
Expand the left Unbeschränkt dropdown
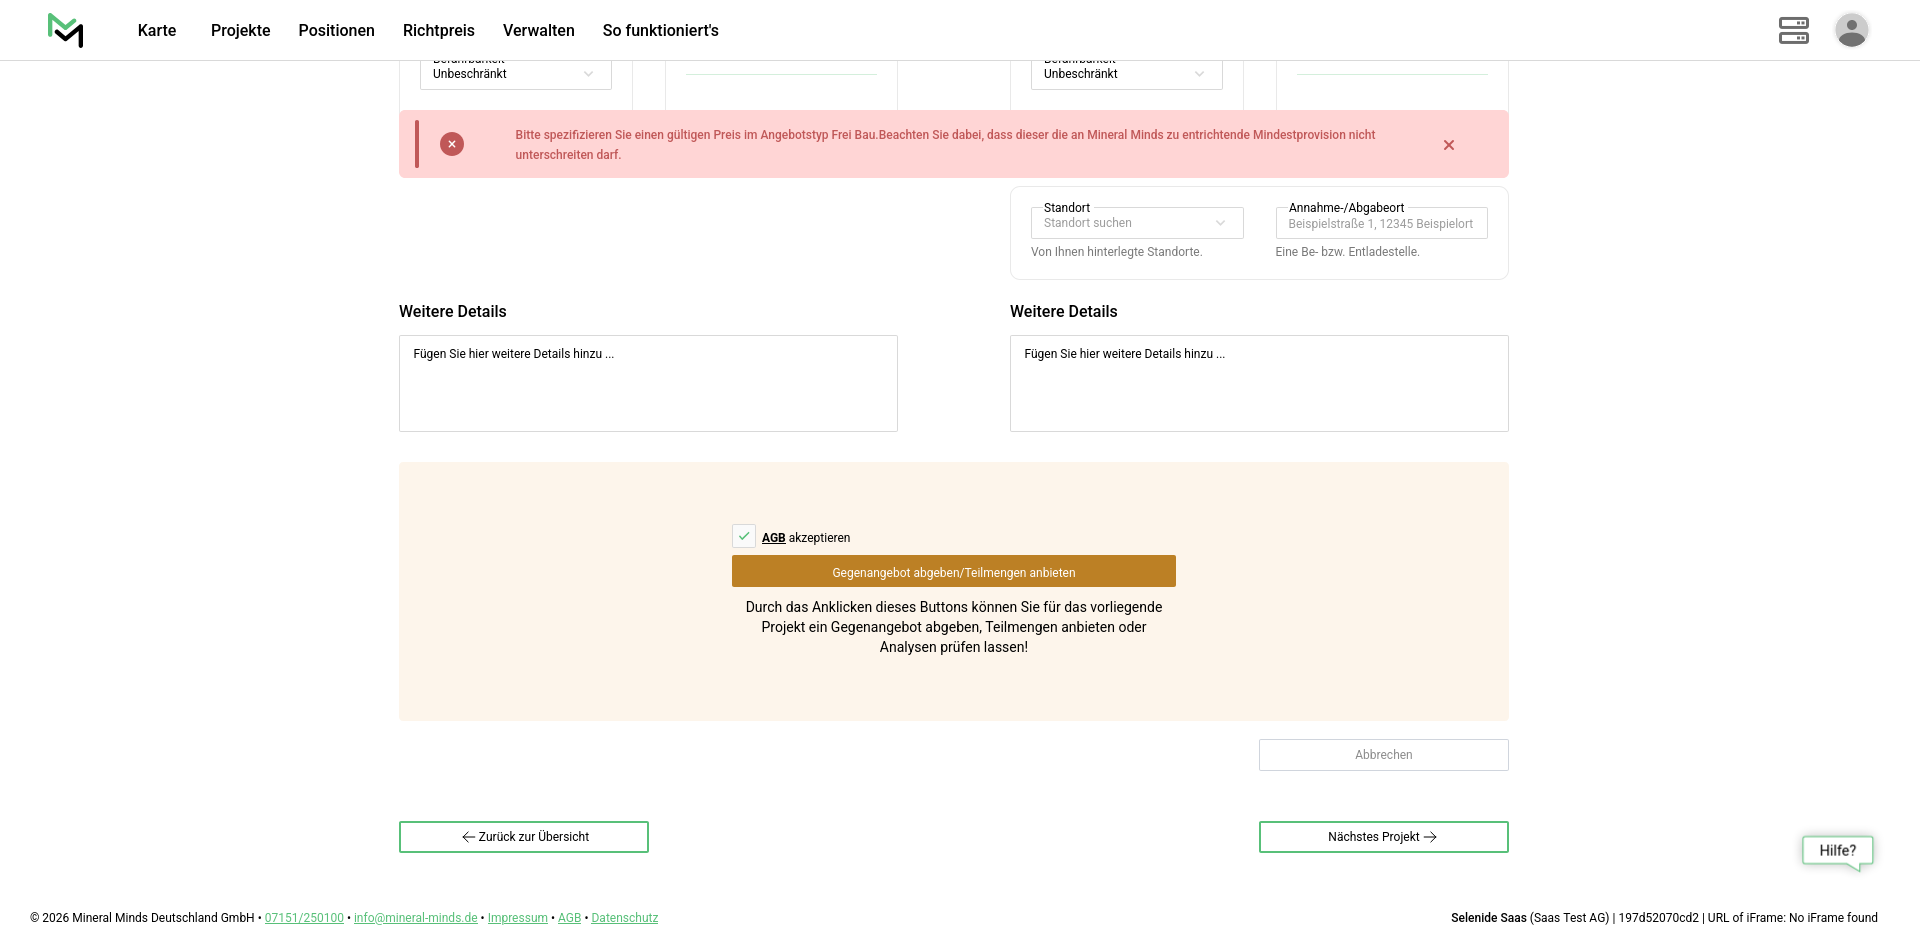point(515,74)
